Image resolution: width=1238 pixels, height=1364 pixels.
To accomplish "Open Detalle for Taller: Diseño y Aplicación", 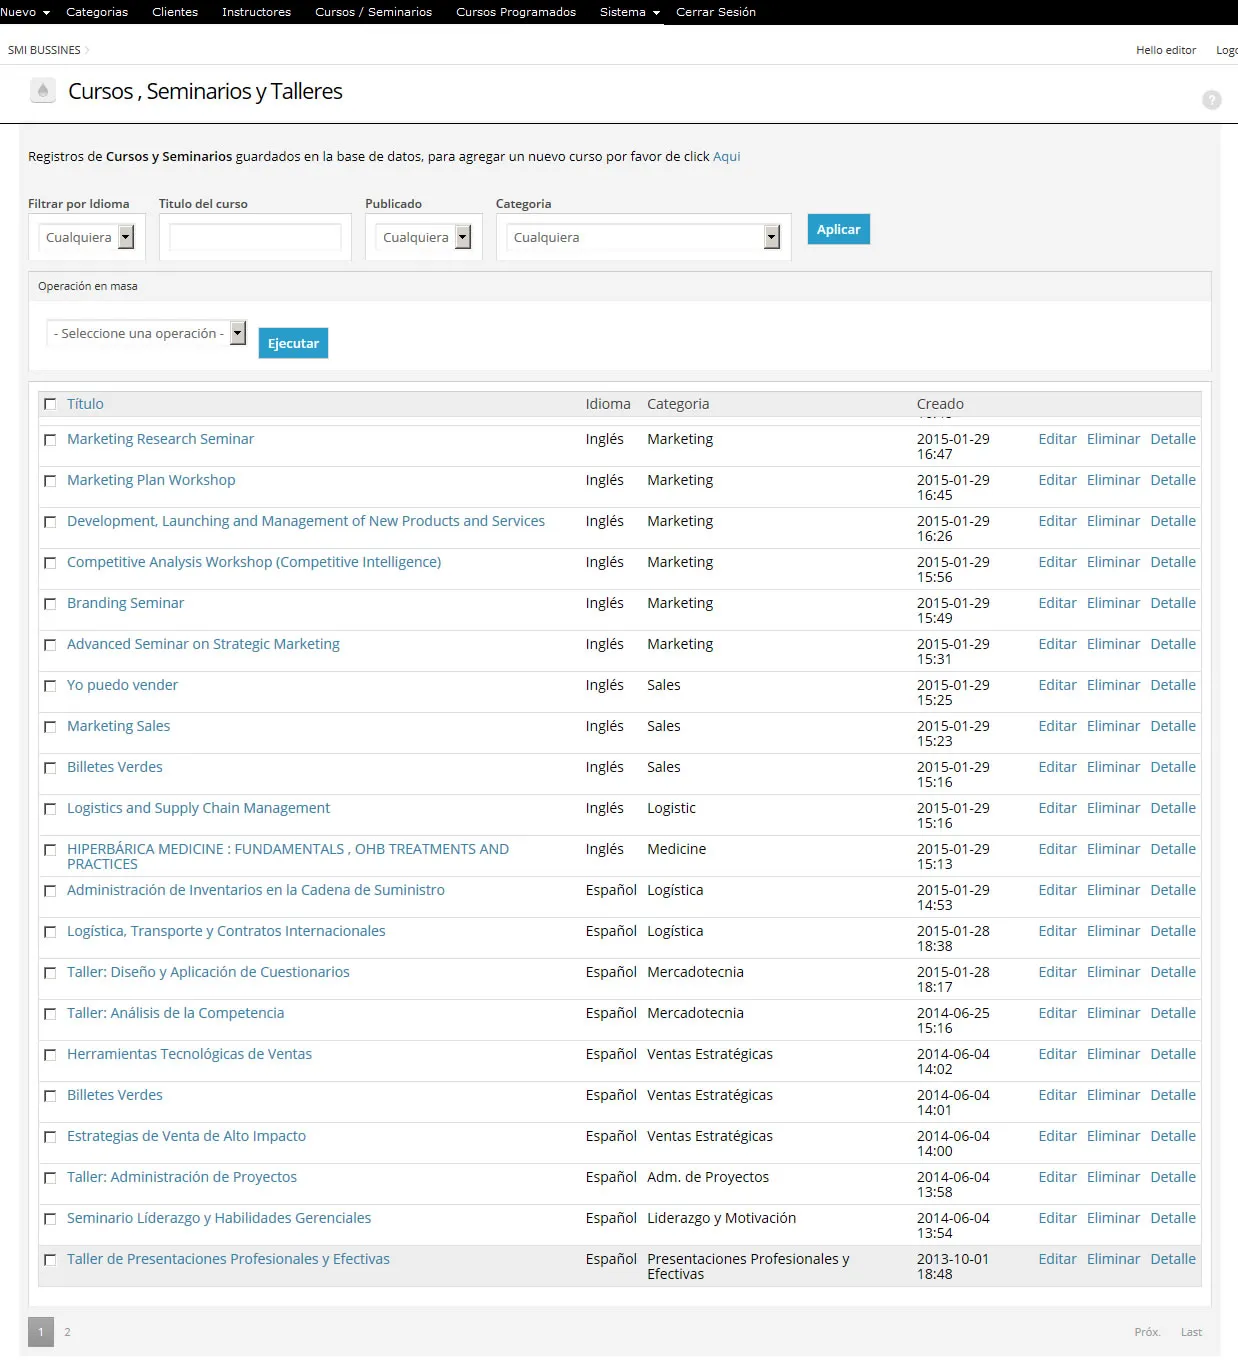I will [1173, 972].
